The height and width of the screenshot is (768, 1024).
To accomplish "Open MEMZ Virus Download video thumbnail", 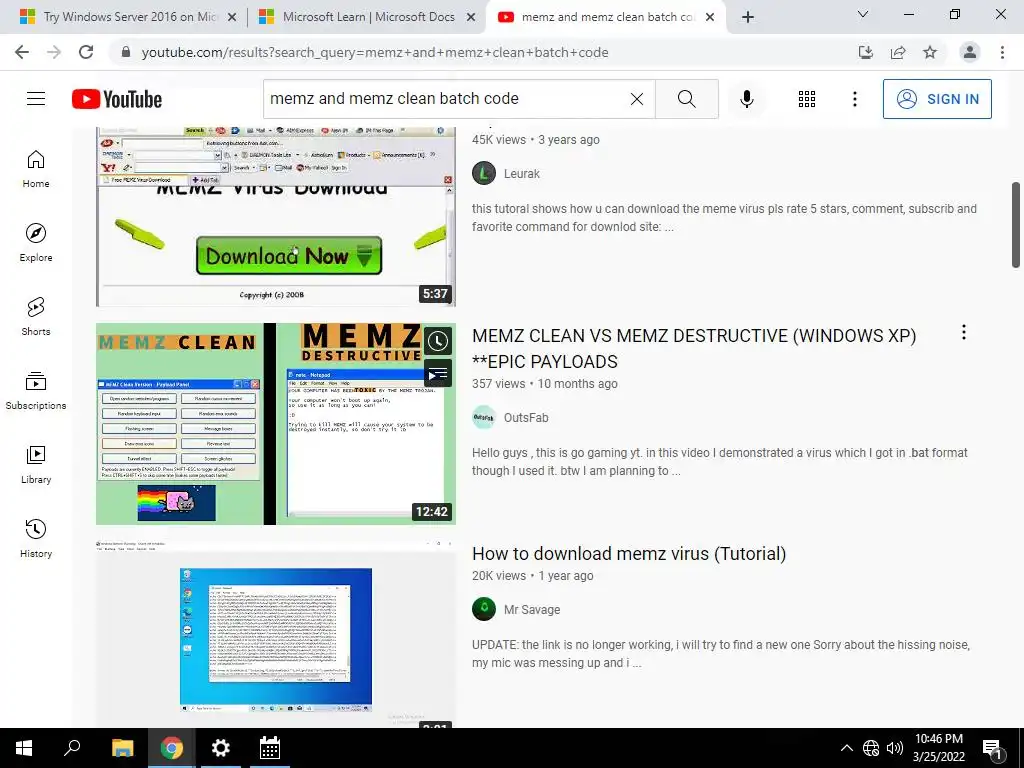I will (276, 217).
